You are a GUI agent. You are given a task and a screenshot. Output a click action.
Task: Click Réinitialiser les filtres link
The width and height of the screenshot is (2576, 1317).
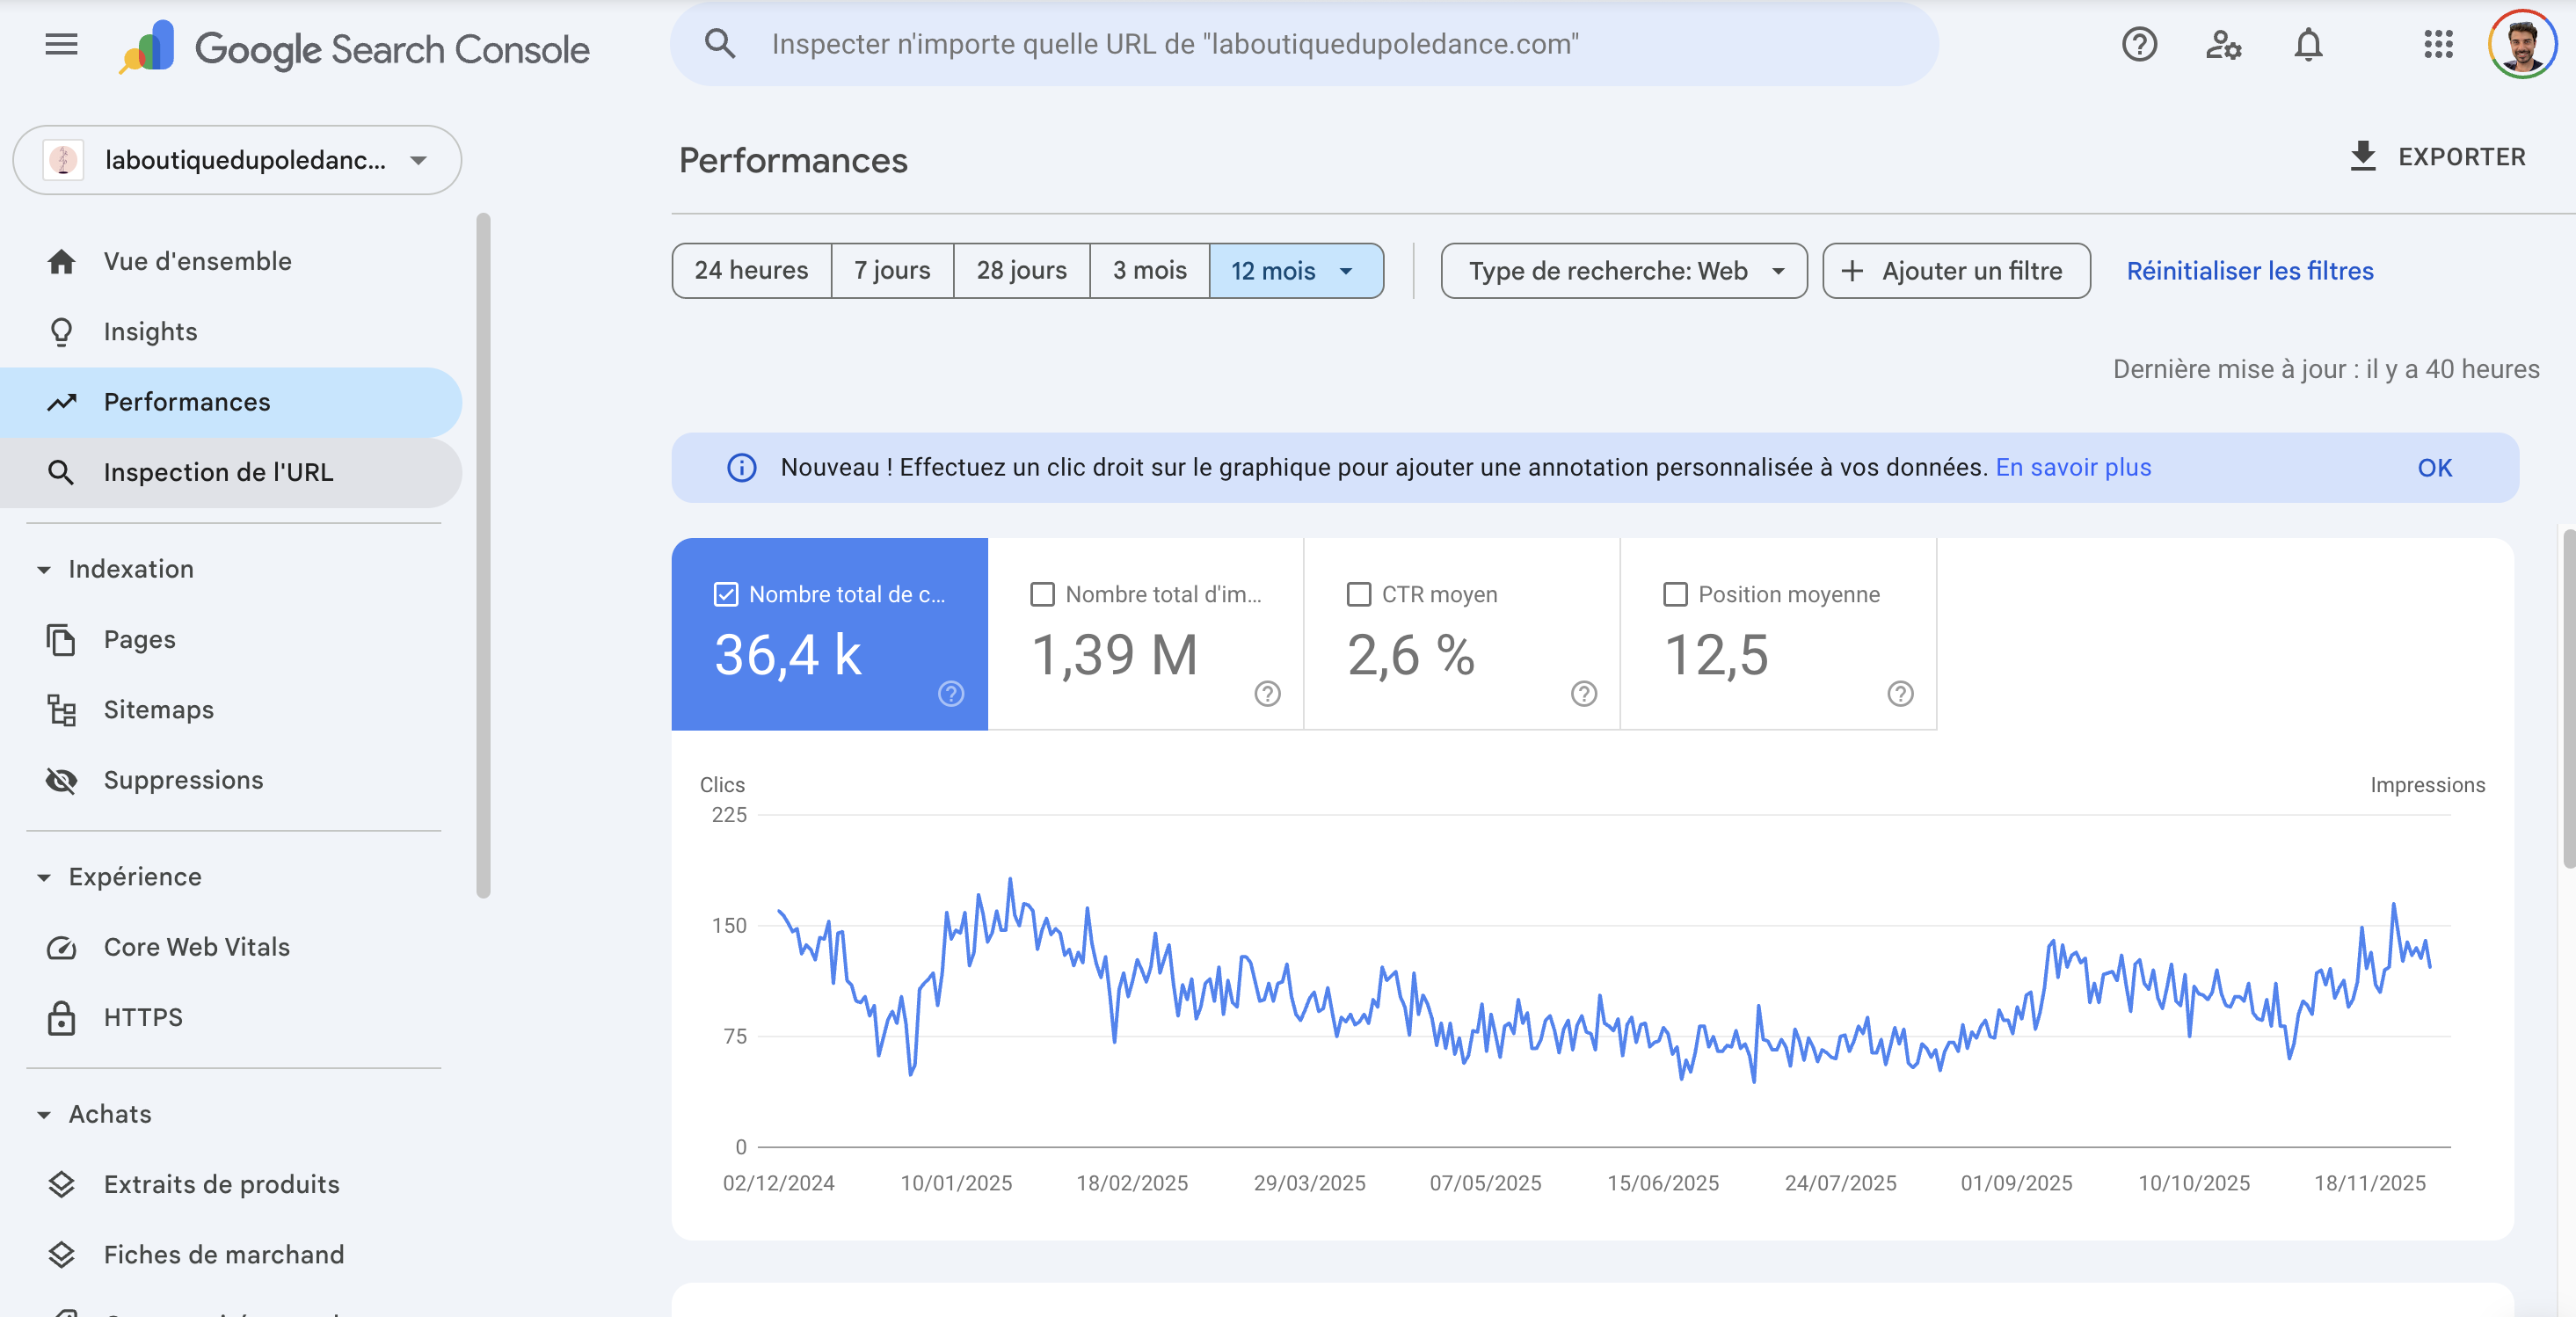tap(2249, 271)
